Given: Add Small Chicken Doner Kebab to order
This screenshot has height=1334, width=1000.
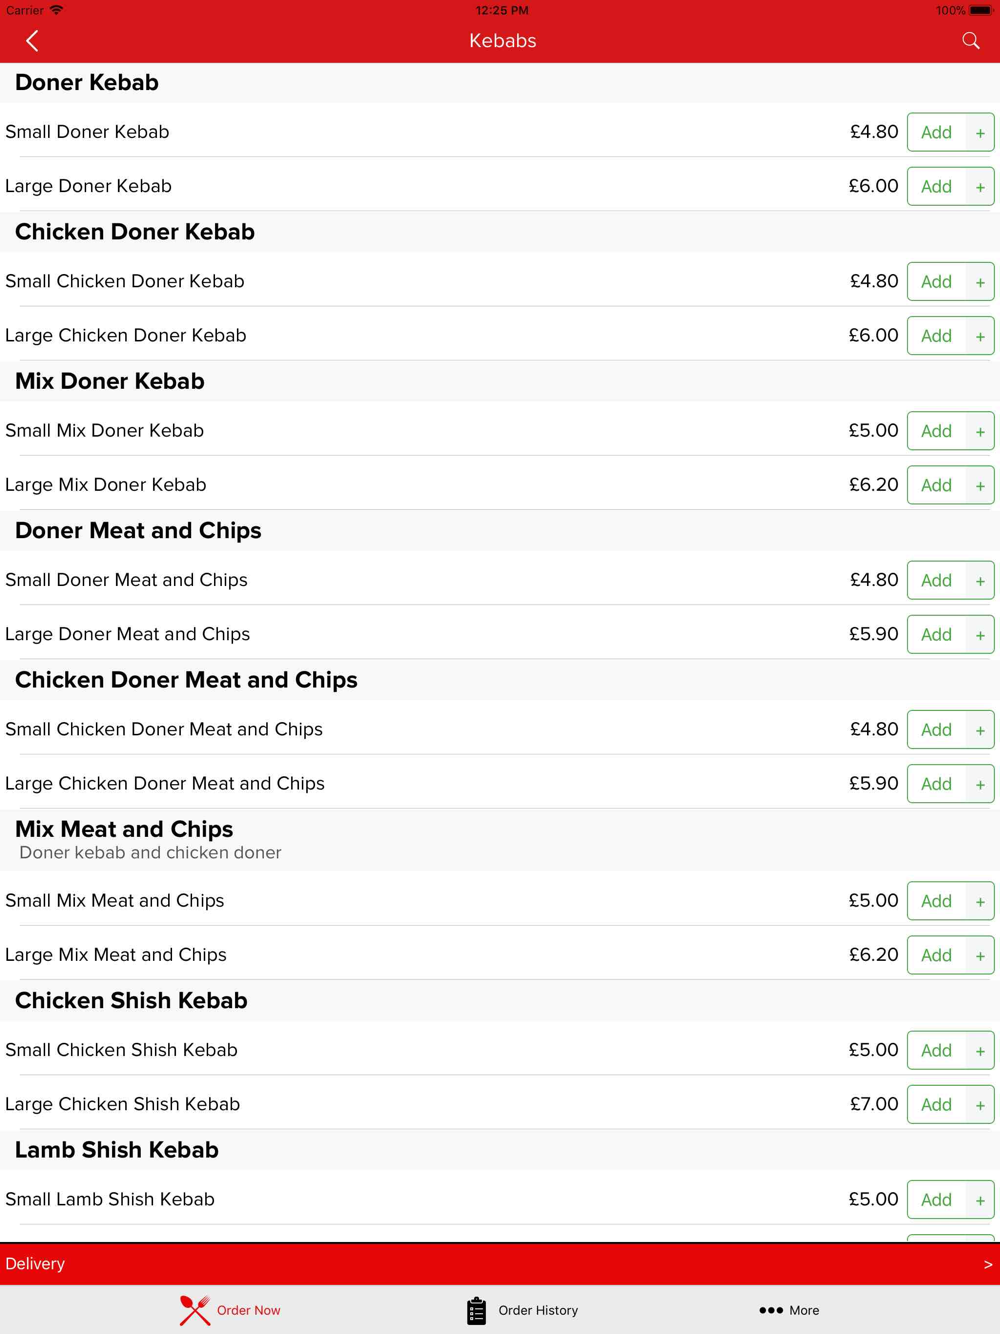Looking at the screenshot, I should 936,282.
